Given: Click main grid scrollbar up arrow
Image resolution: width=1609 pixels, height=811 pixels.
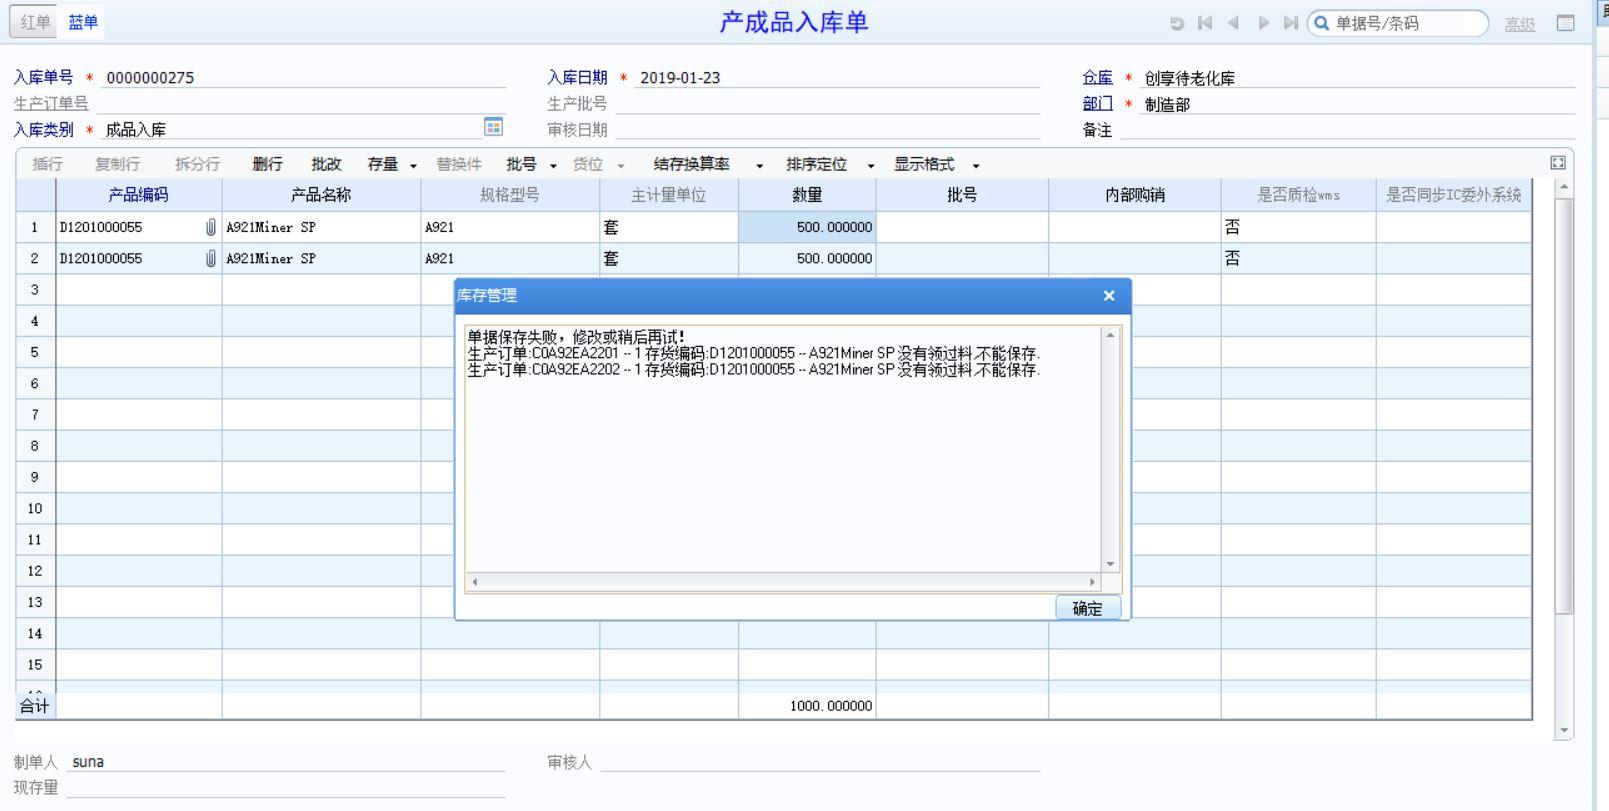Looking at the screenshot, I should [x=1565, y=187].
